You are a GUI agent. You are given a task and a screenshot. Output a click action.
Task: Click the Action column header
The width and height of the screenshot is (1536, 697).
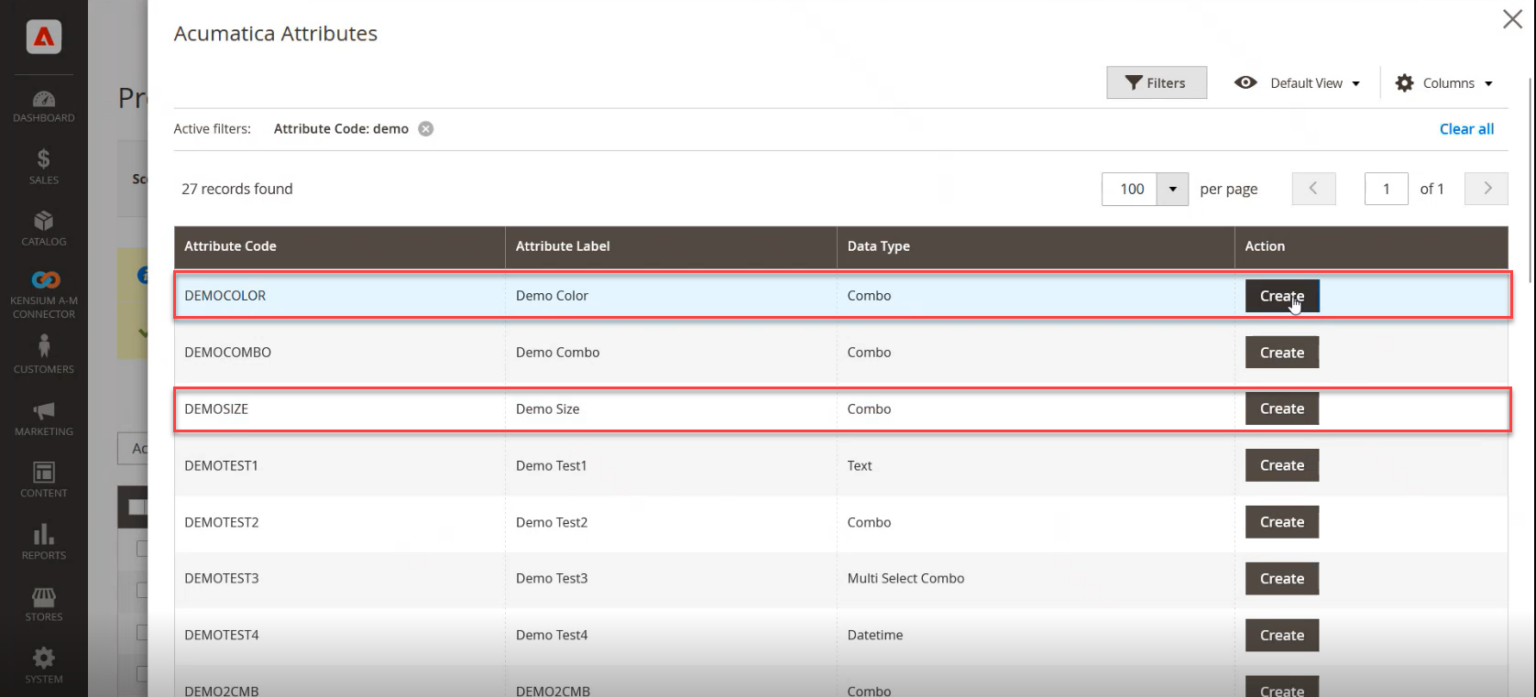point(1371,246)
